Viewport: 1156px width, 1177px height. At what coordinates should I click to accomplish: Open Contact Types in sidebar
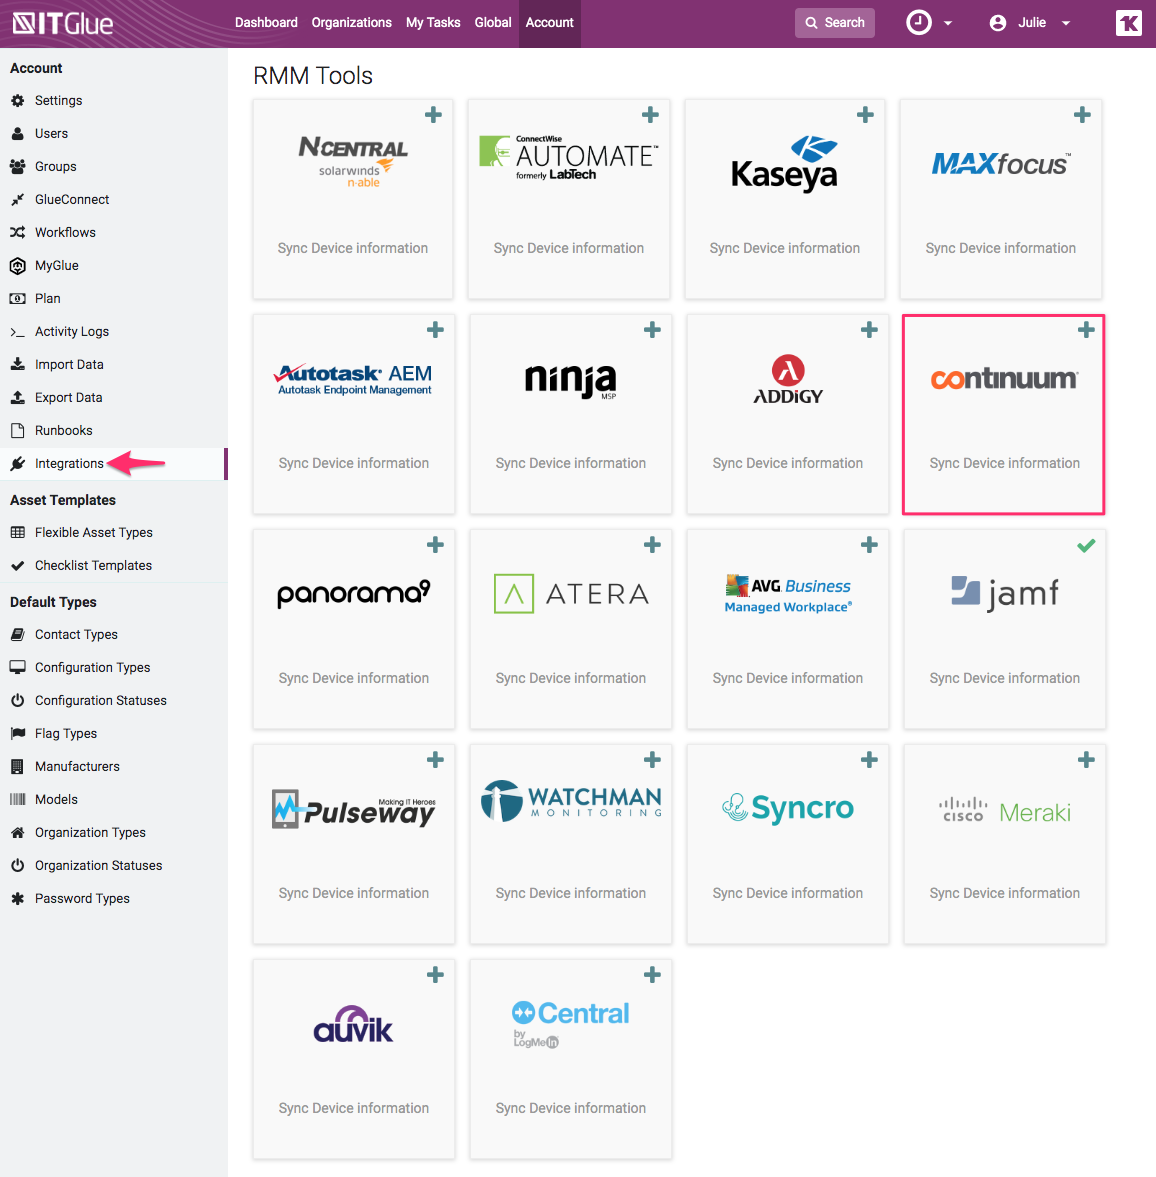[113, 635]
